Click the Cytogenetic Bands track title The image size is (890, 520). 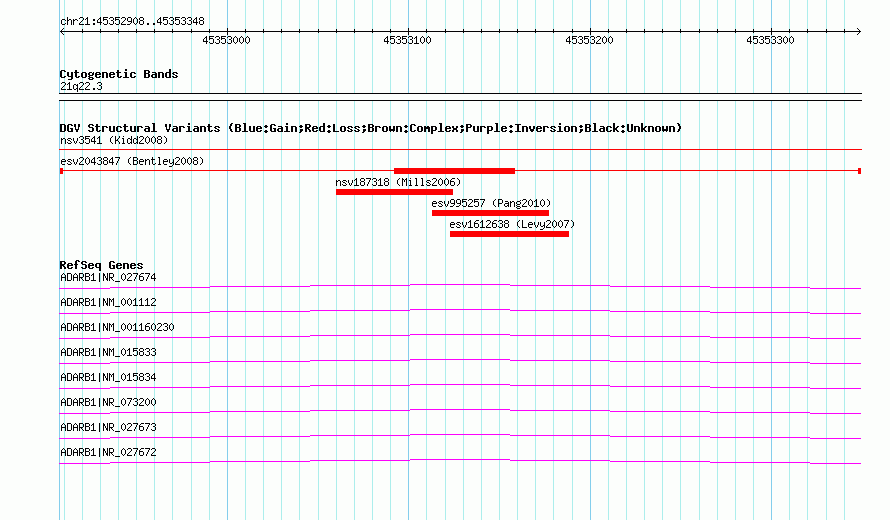119,74
